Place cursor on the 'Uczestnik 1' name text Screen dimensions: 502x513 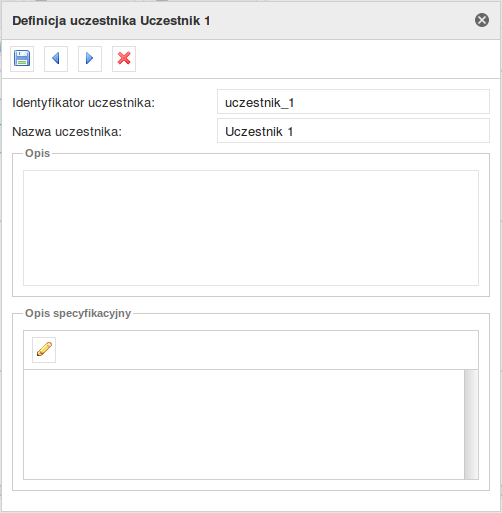259,132
